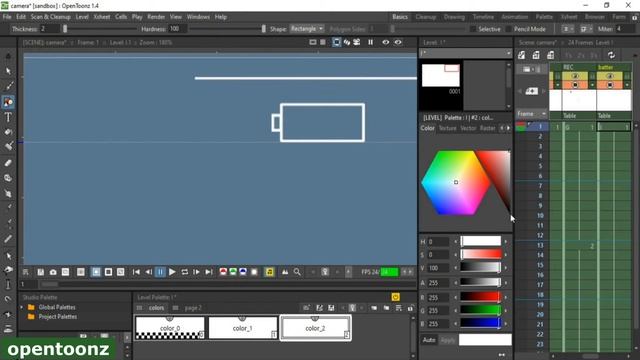Expand the Global Palettes tree item
The height and width of the screenshot is (360, 640).
click(x=22, y=307)
